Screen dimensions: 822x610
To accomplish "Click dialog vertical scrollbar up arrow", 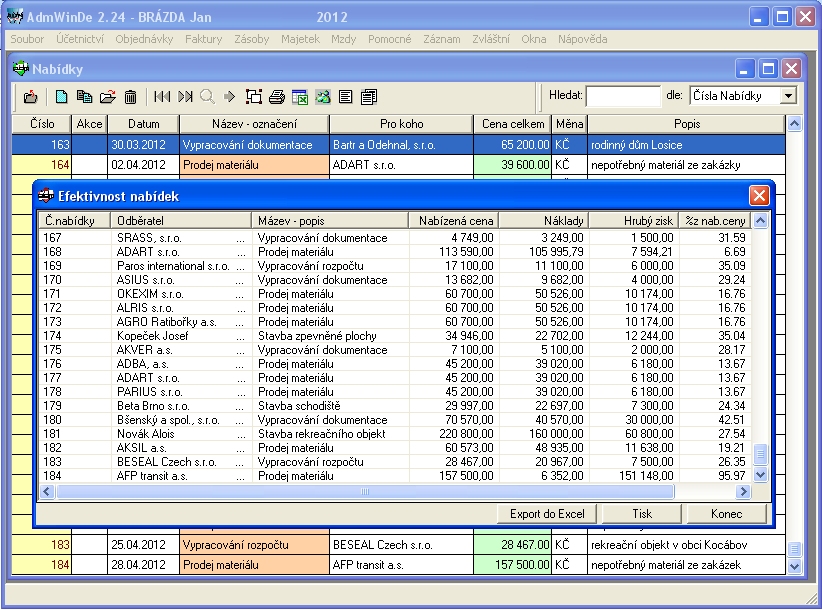I will tap(760, 221).
